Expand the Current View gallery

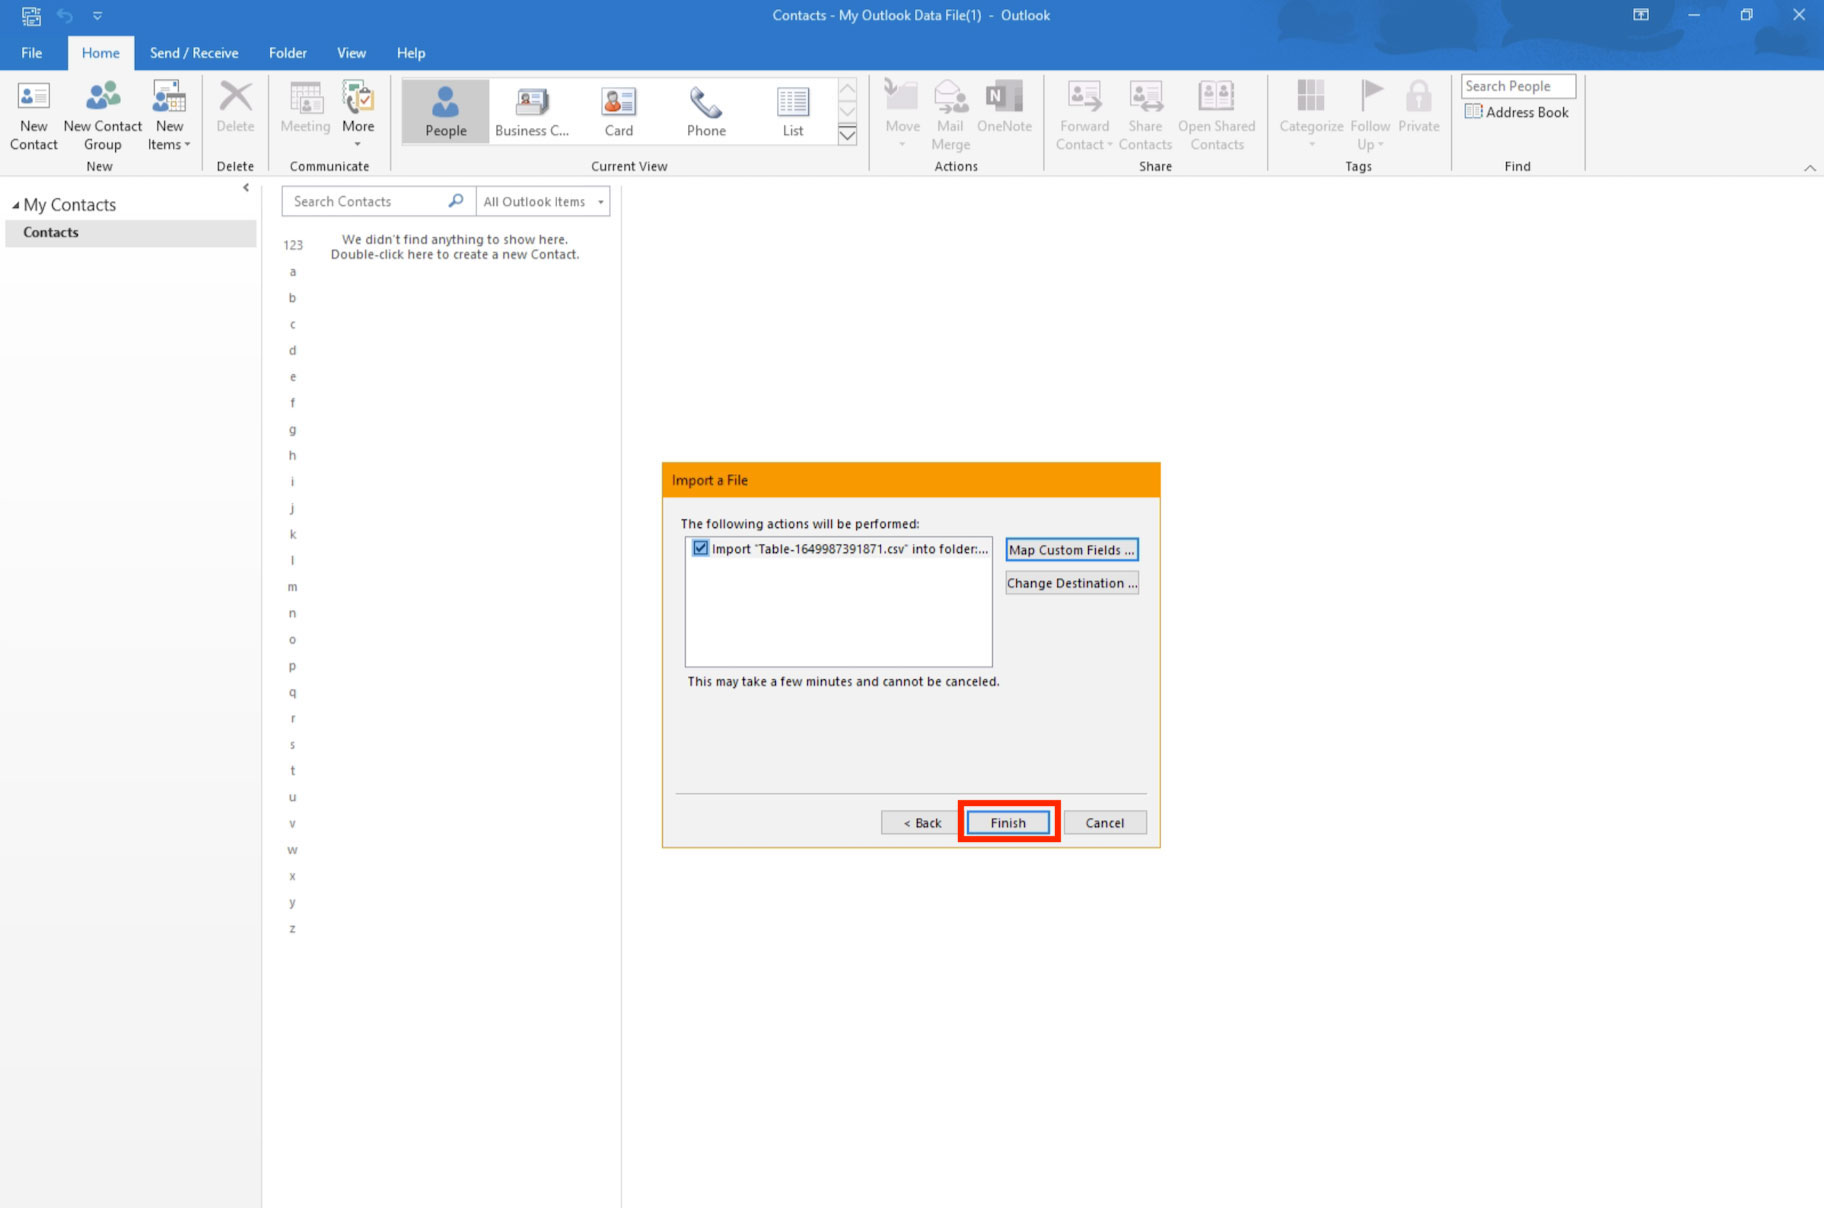tap(847, 135)
